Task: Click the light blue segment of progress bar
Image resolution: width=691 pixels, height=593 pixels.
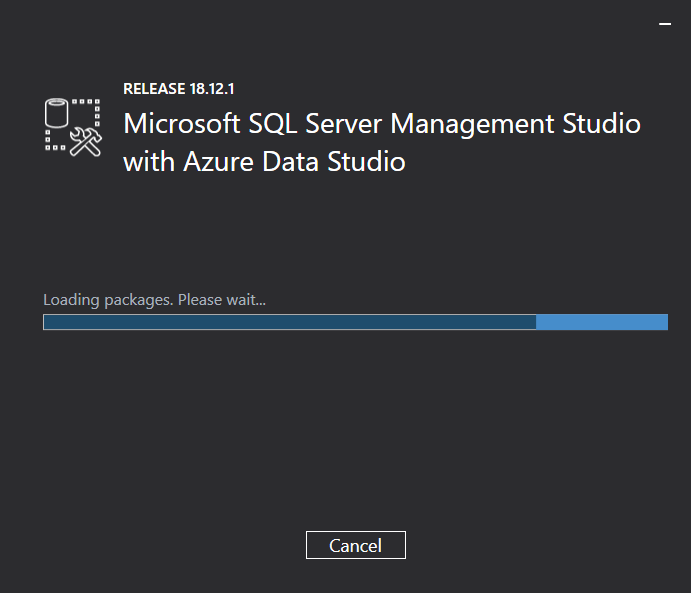Action: click(x=602, y=322)
